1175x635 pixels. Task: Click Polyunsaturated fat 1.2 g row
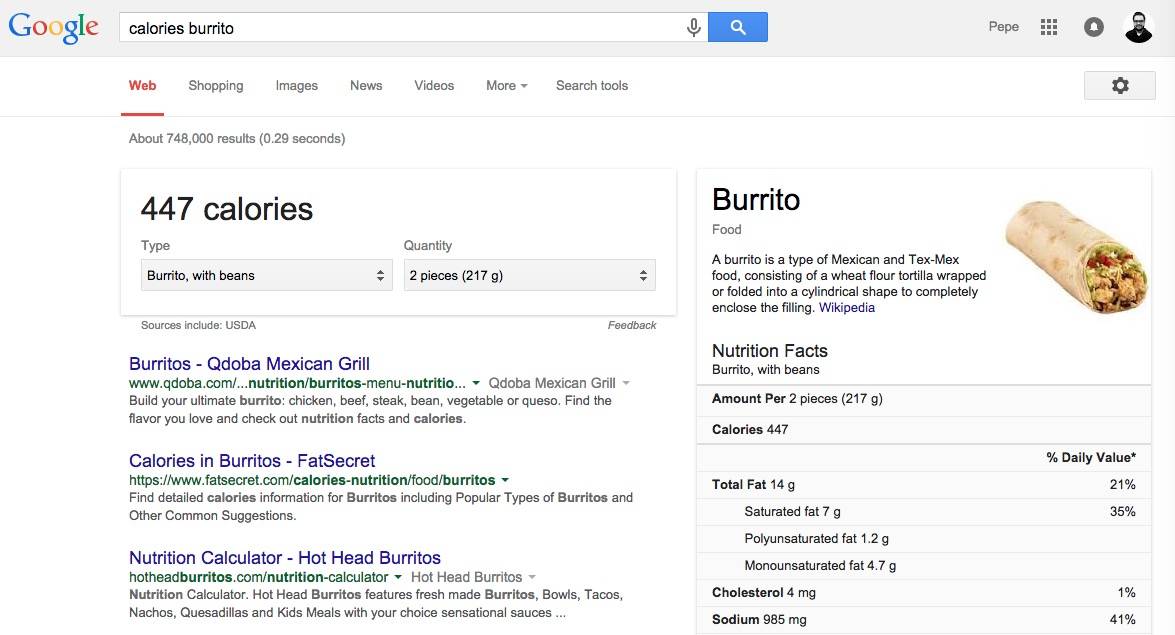pos(924,539)
